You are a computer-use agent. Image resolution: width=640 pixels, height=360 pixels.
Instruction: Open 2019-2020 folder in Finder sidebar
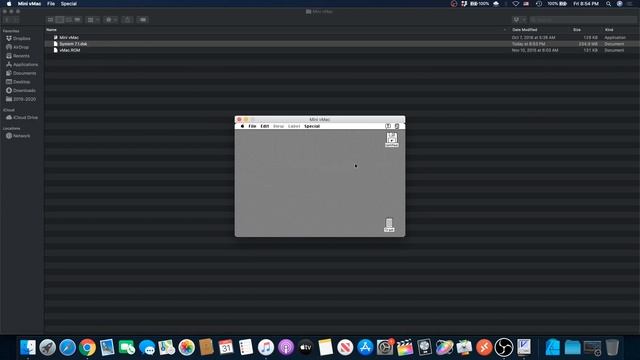21,99
